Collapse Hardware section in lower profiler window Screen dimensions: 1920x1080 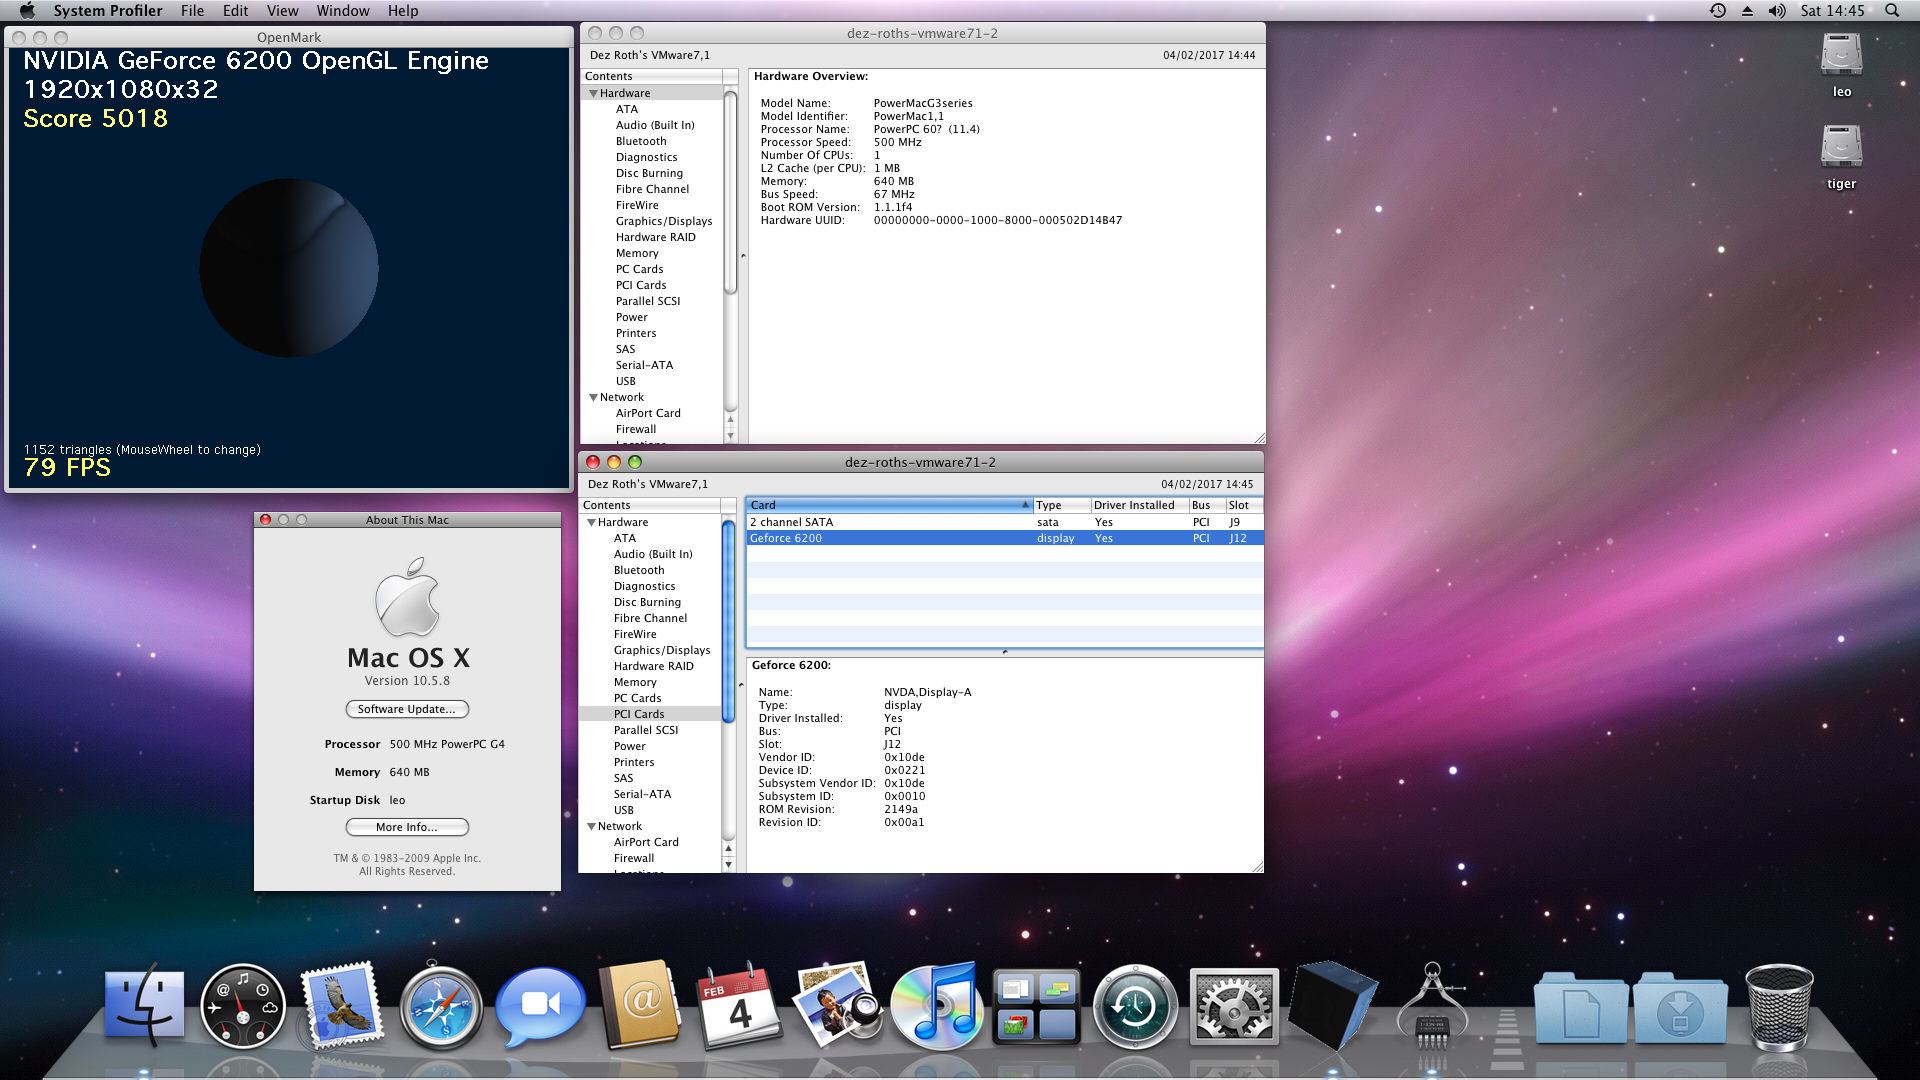coord(591,522)
